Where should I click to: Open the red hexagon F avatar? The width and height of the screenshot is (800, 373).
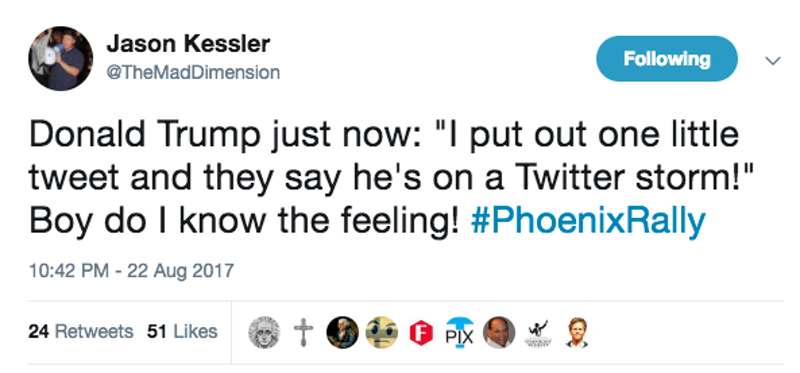(421, 333)
